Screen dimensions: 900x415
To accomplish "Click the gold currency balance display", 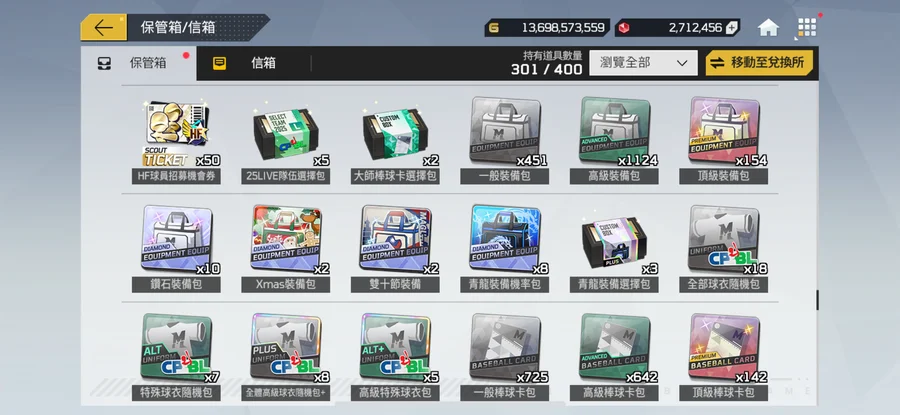I will coord(547,28).
